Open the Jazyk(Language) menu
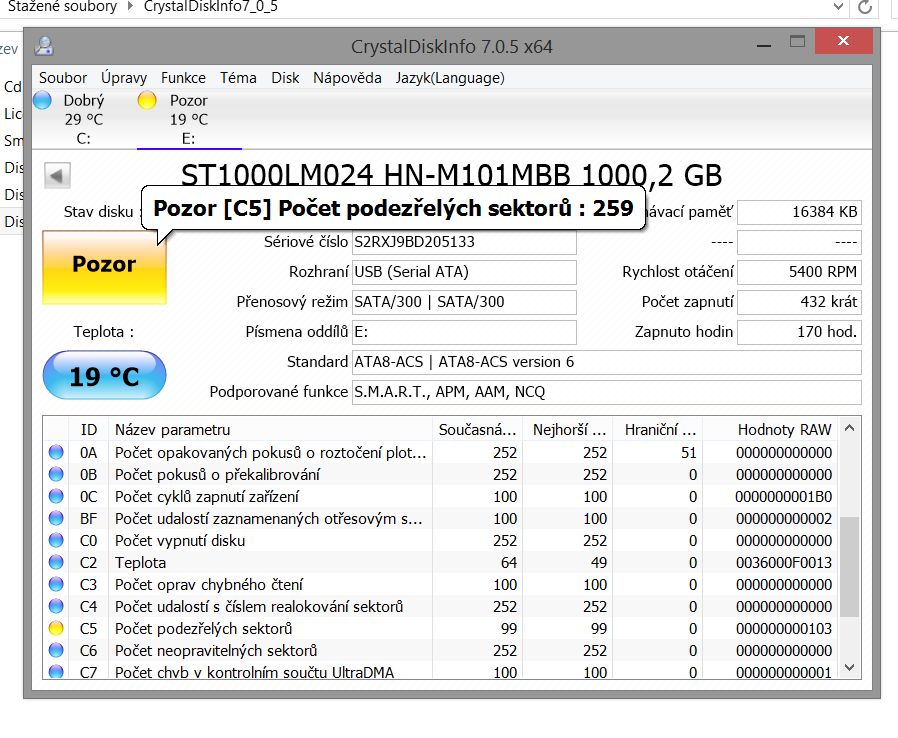 (450, 78)
